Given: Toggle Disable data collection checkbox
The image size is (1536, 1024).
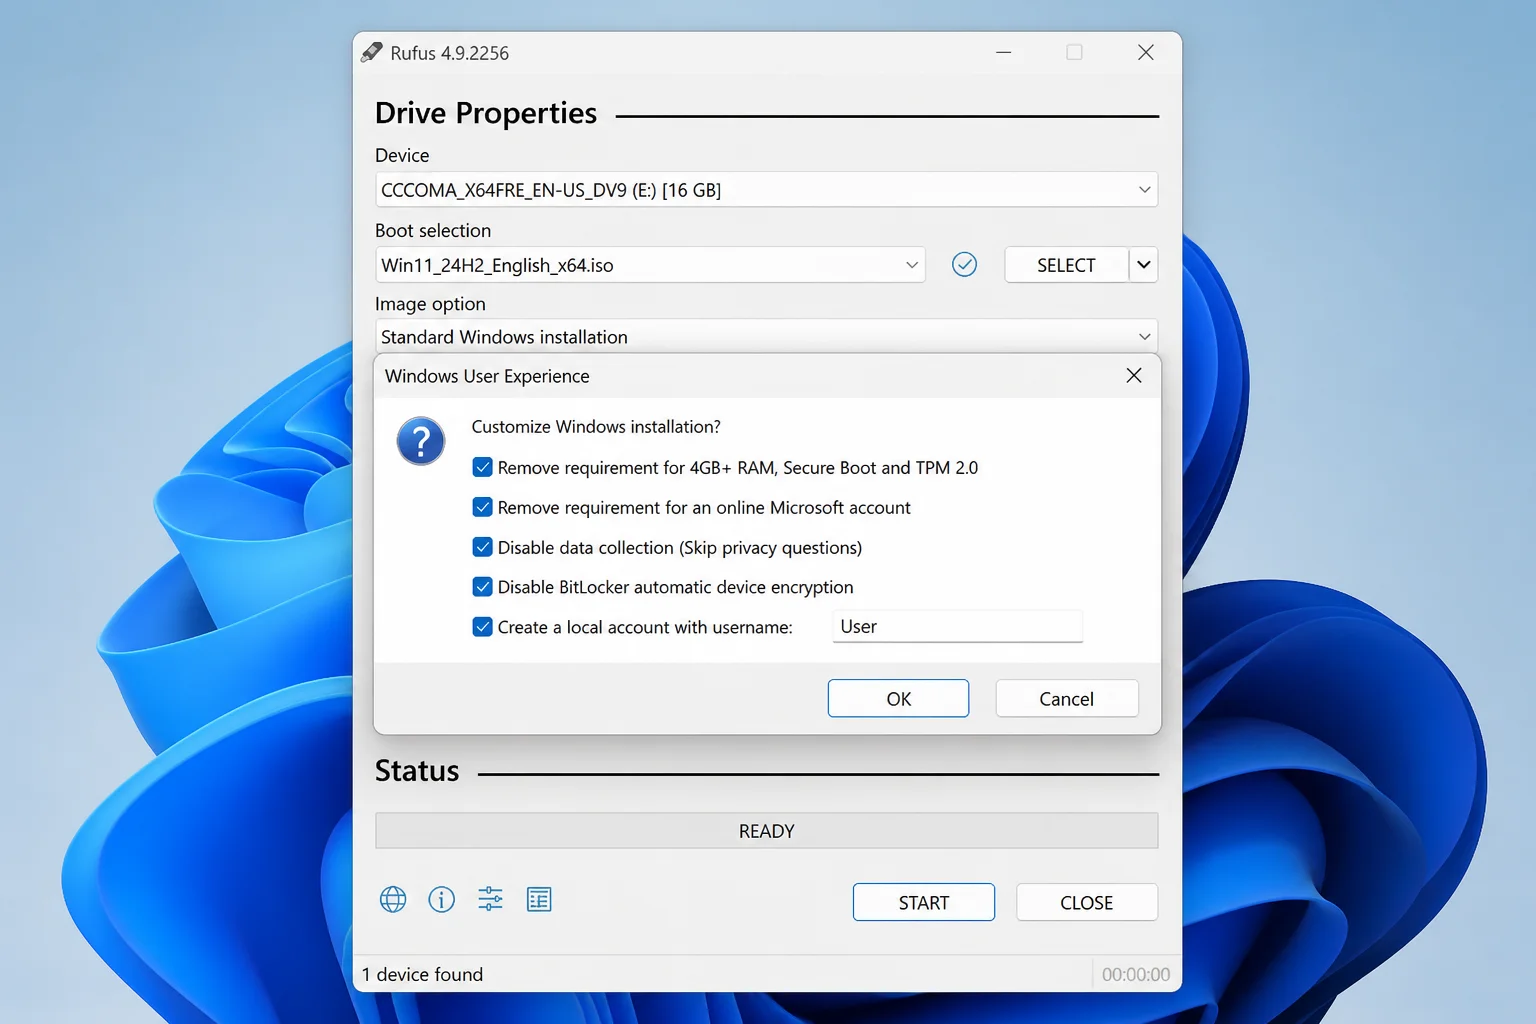Looking at the screenshot, I should click(482, 547).
